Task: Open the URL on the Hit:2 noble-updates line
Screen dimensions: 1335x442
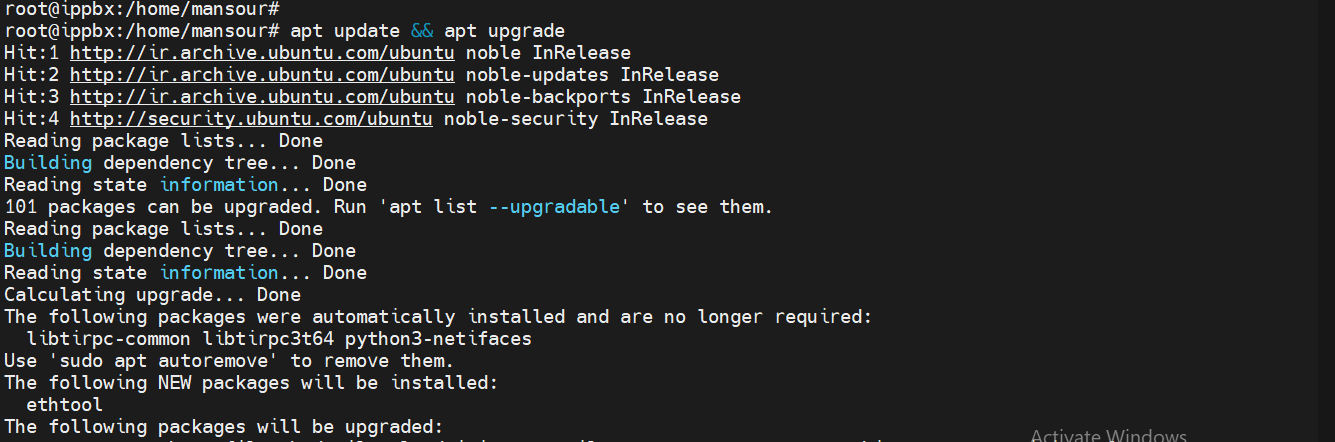Action: click(262, 75)
